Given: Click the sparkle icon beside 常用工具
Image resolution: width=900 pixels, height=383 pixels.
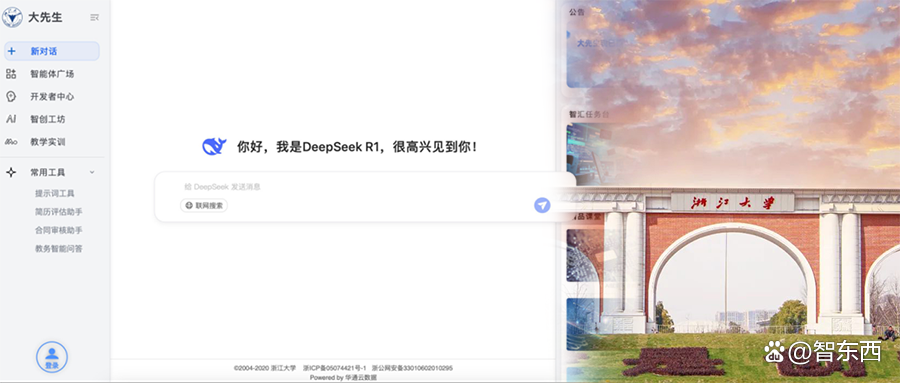Looking at the screenshot, I should pyautogui.click(x=11, y=172).
